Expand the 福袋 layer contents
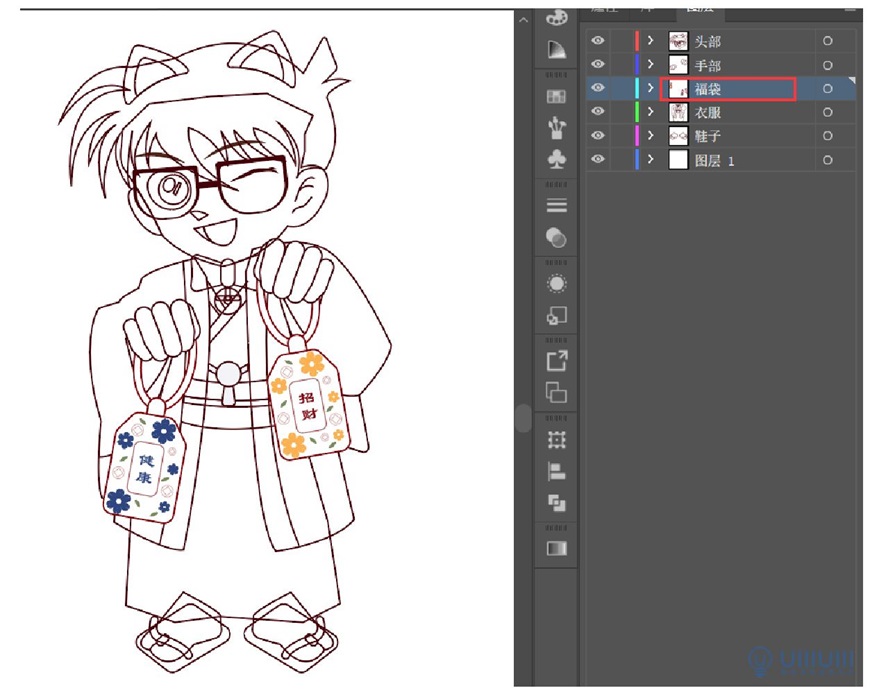The image size is (870, 695). 651,88
